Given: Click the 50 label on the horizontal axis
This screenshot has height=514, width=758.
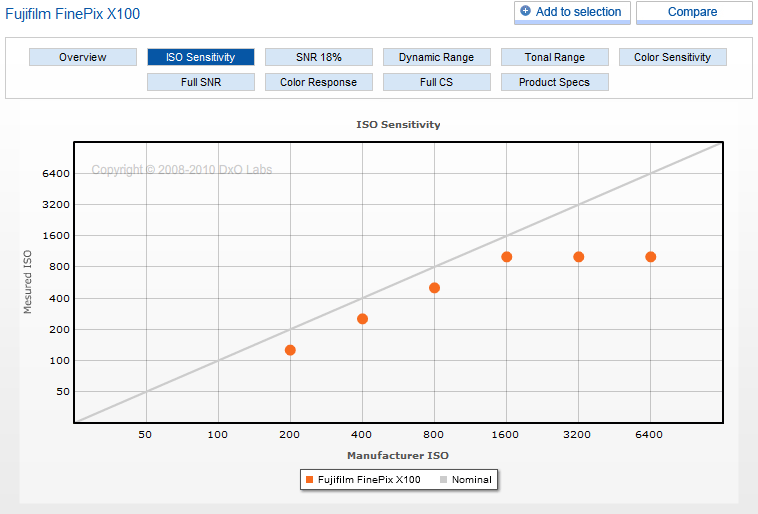Looking at the screenshot, I should coord(145,435).
